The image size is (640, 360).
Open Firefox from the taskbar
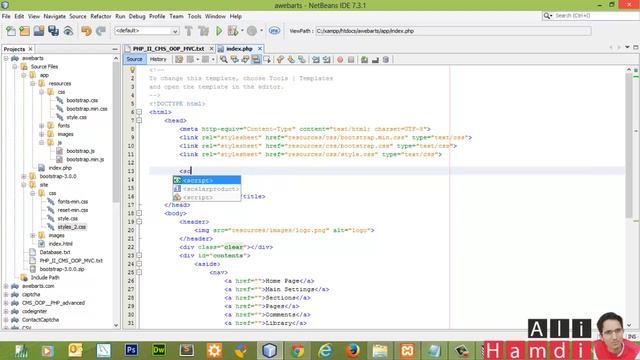point(353,350)
